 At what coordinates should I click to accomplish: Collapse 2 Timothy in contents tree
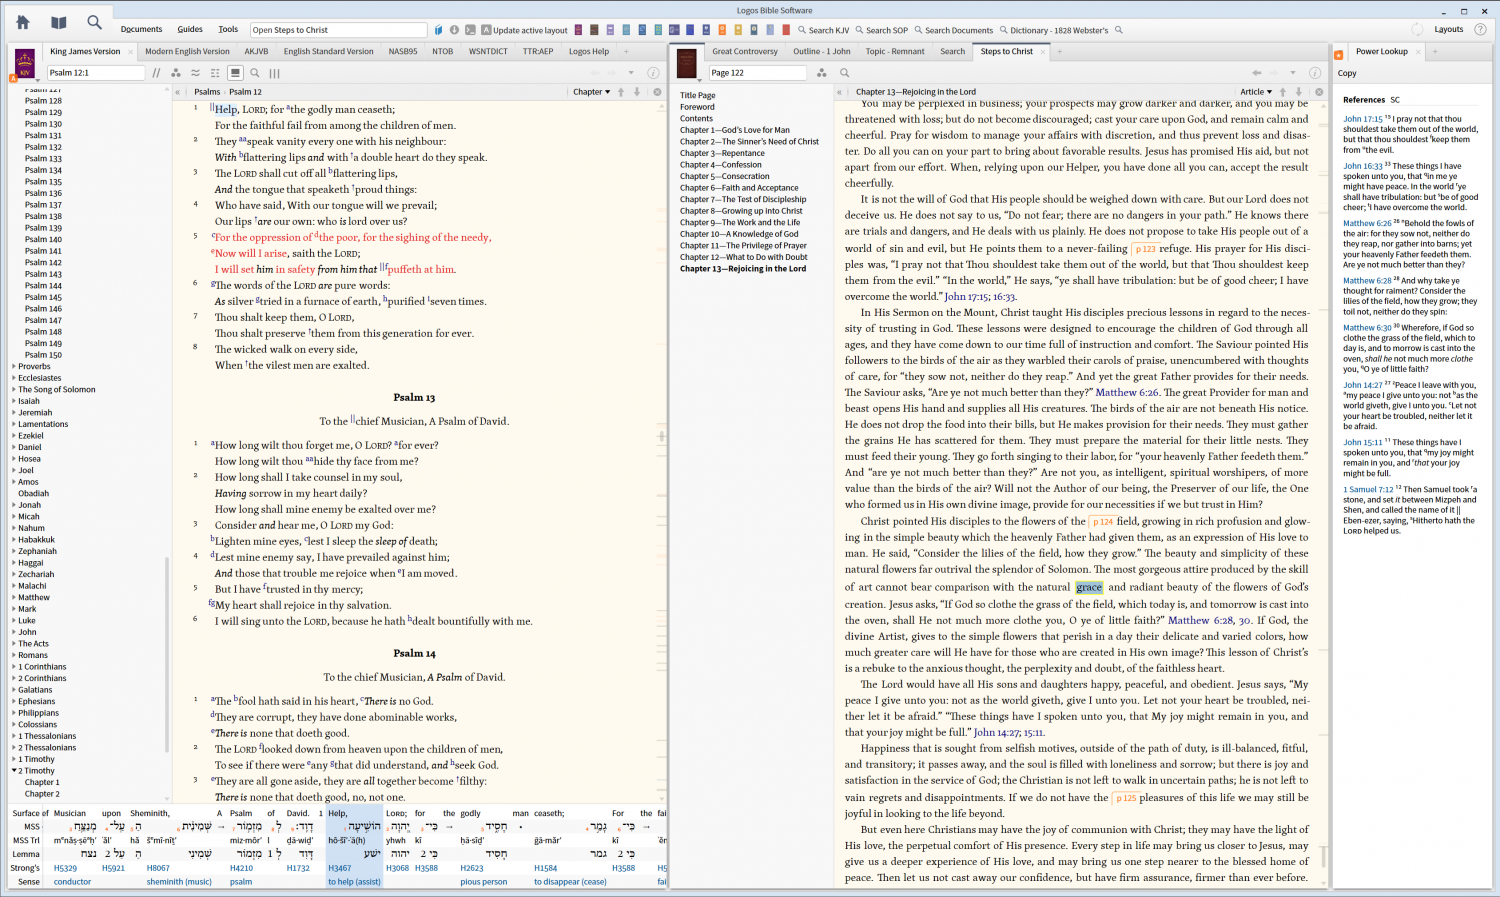14,771
